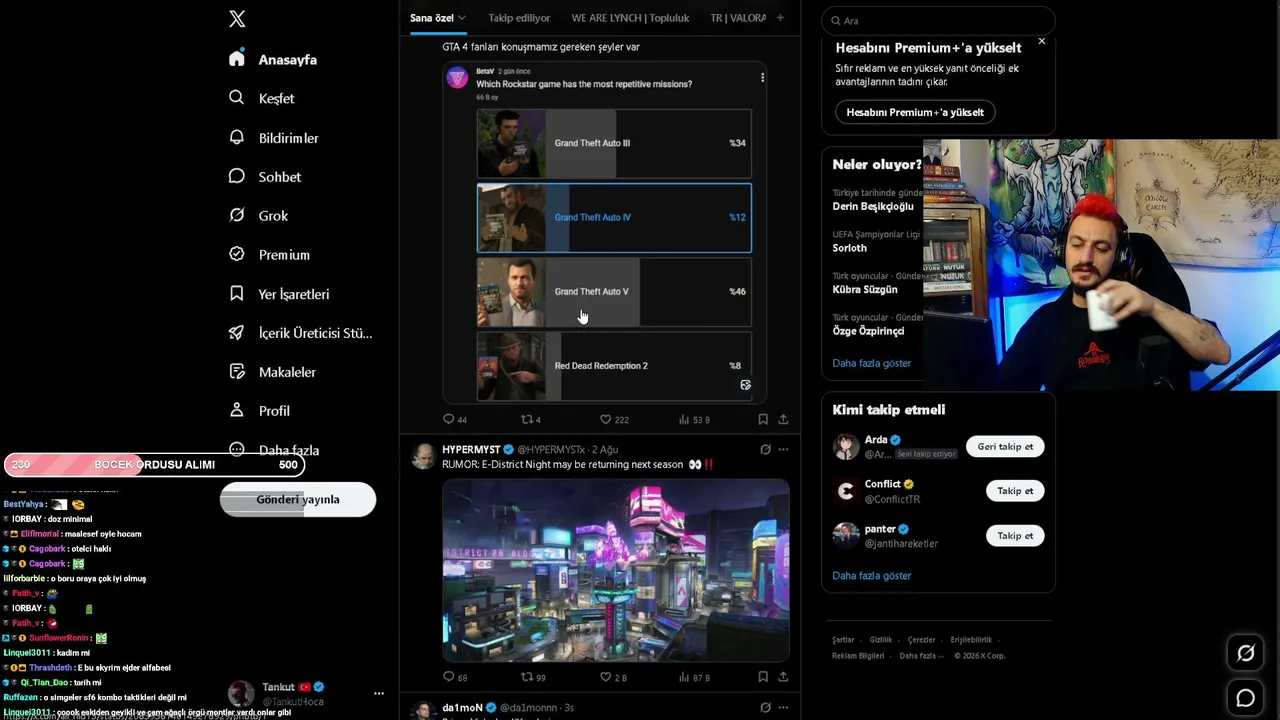Screen dimensions: 1280x720
Task: Select the Grand Theft Auto III poll option
Action: [x=614, y=143]
